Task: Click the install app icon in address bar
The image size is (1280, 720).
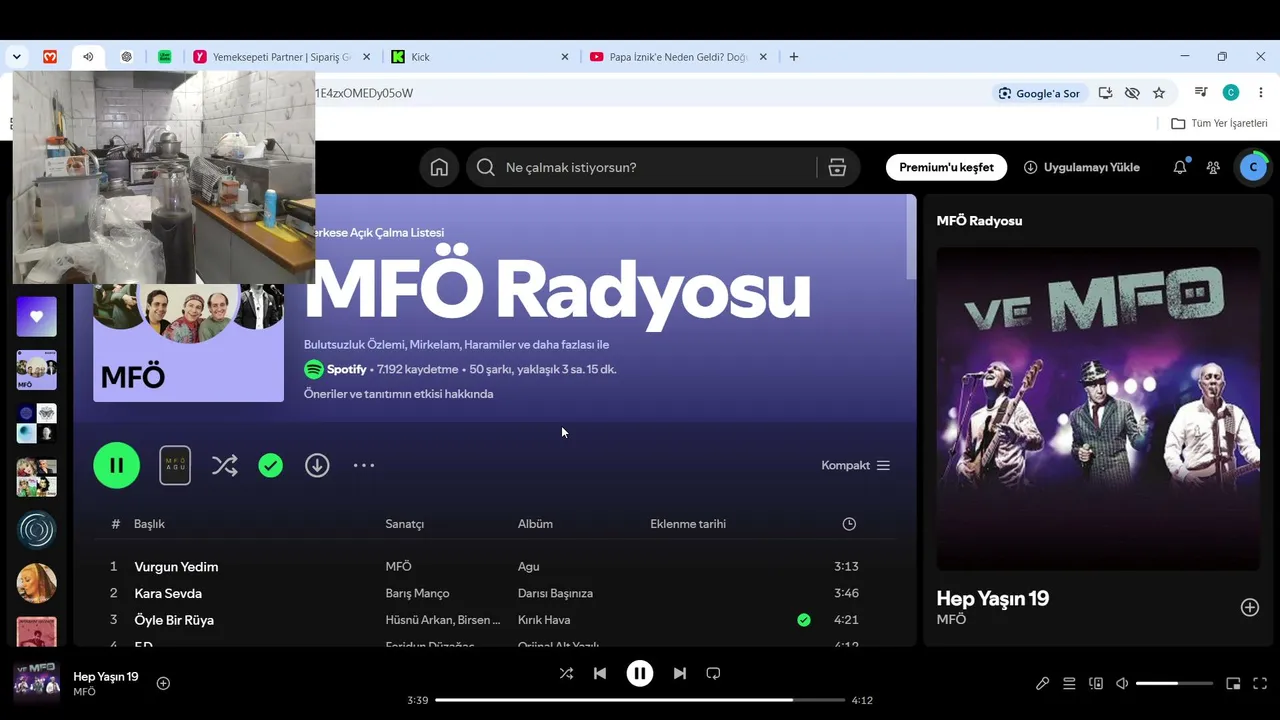Action: pos(1105,93)
